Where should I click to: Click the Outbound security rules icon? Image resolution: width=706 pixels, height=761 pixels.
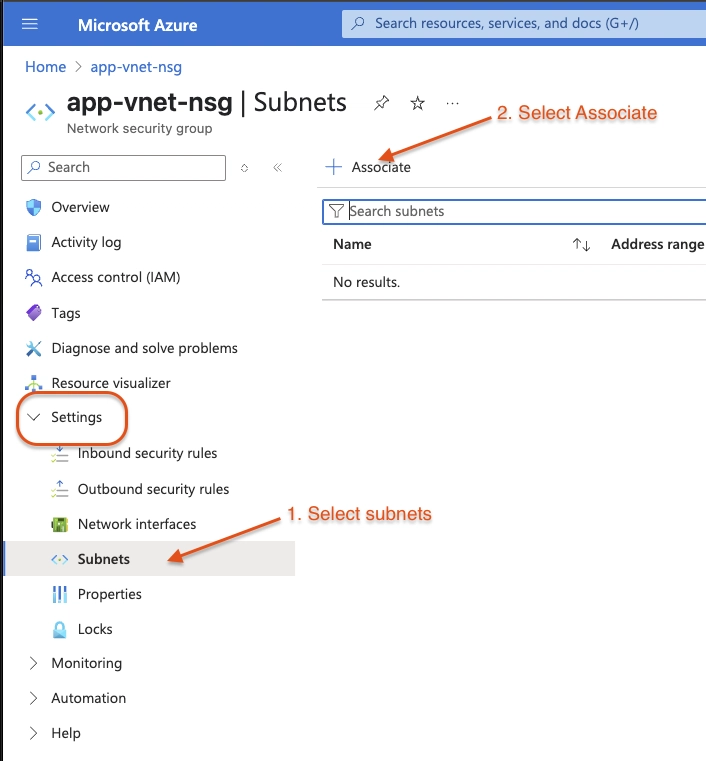[60, 489]
